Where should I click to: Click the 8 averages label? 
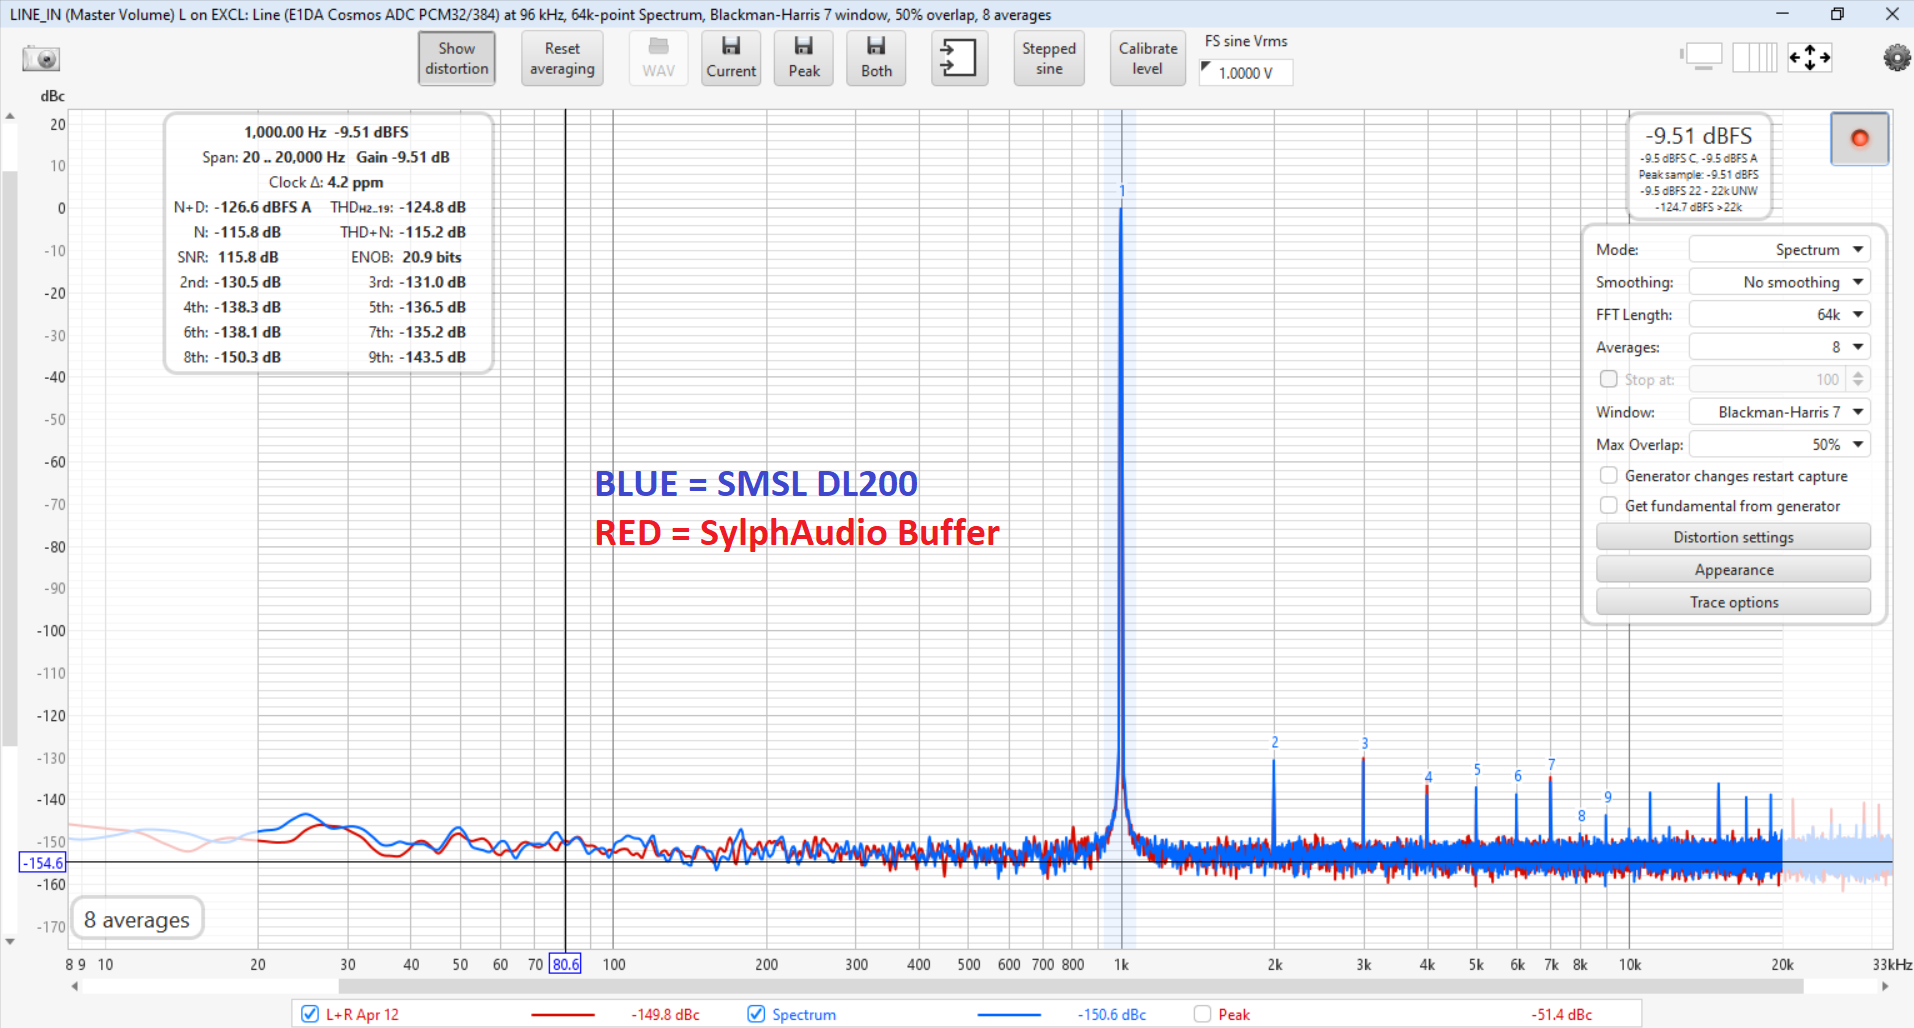[137, 919]
